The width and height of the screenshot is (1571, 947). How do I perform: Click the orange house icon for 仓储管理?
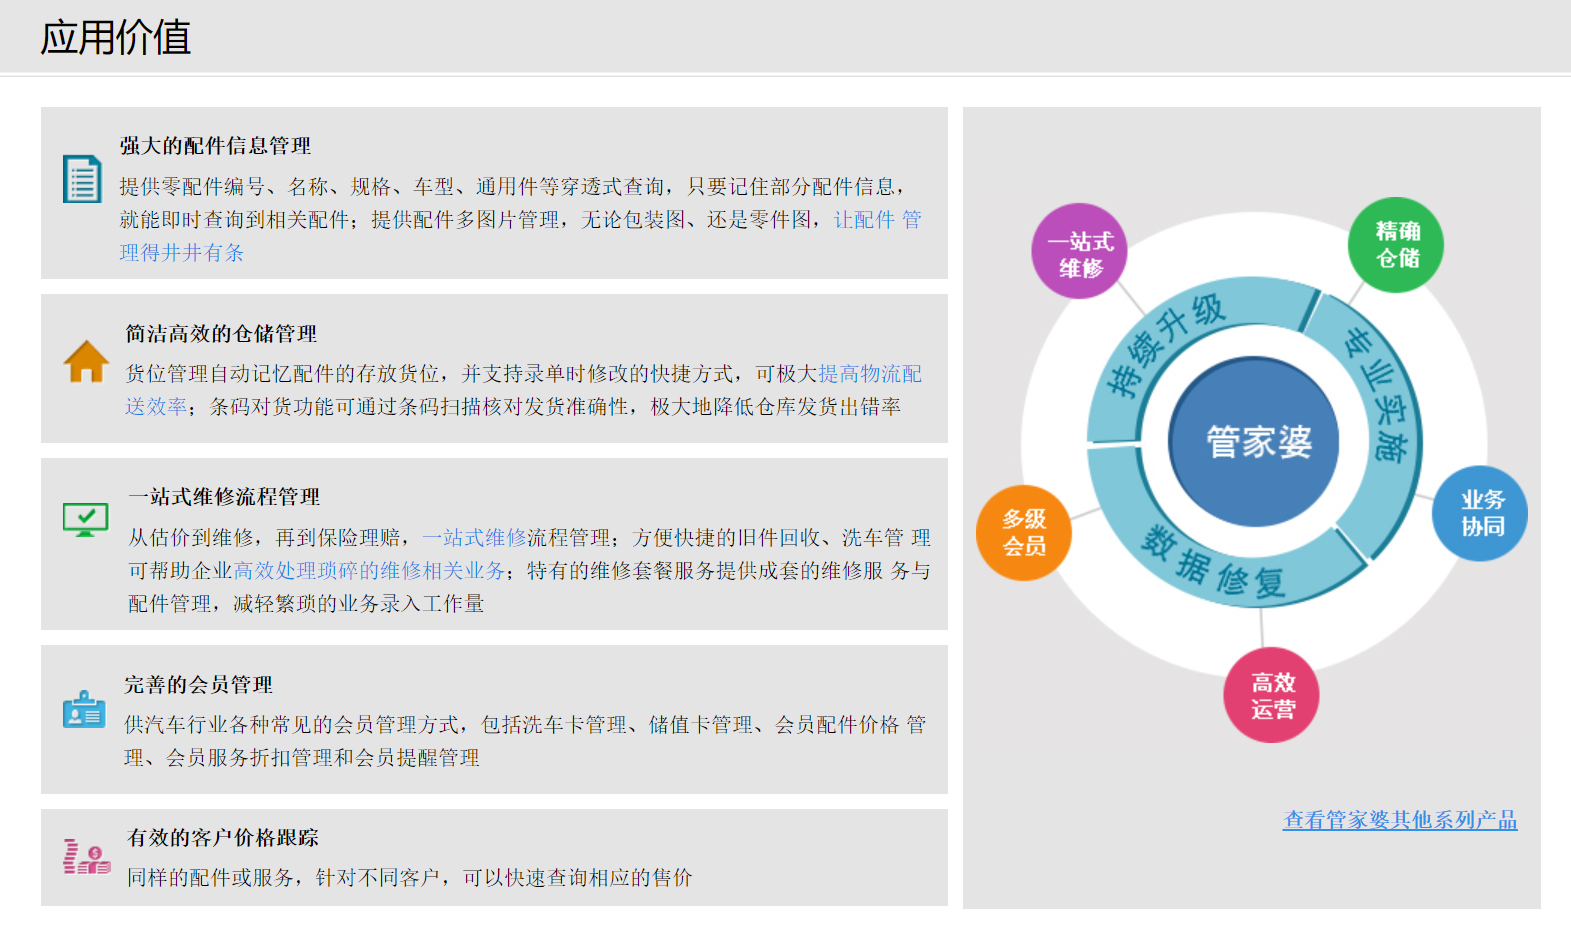click(x=86, y=362)
